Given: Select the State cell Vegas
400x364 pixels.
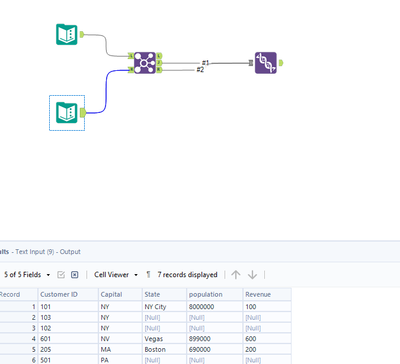Looking at the screenshot, I should [x=164, y=339].
